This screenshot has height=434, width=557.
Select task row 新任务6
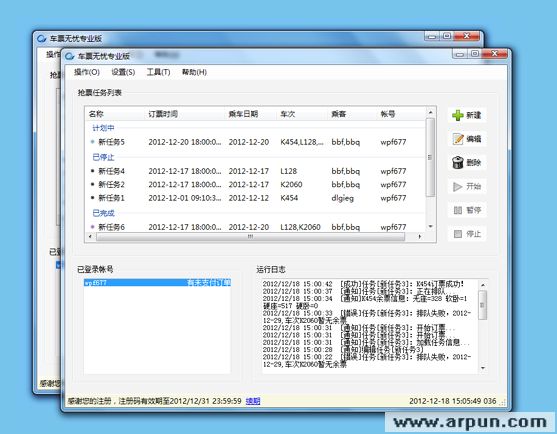point(255,227)
